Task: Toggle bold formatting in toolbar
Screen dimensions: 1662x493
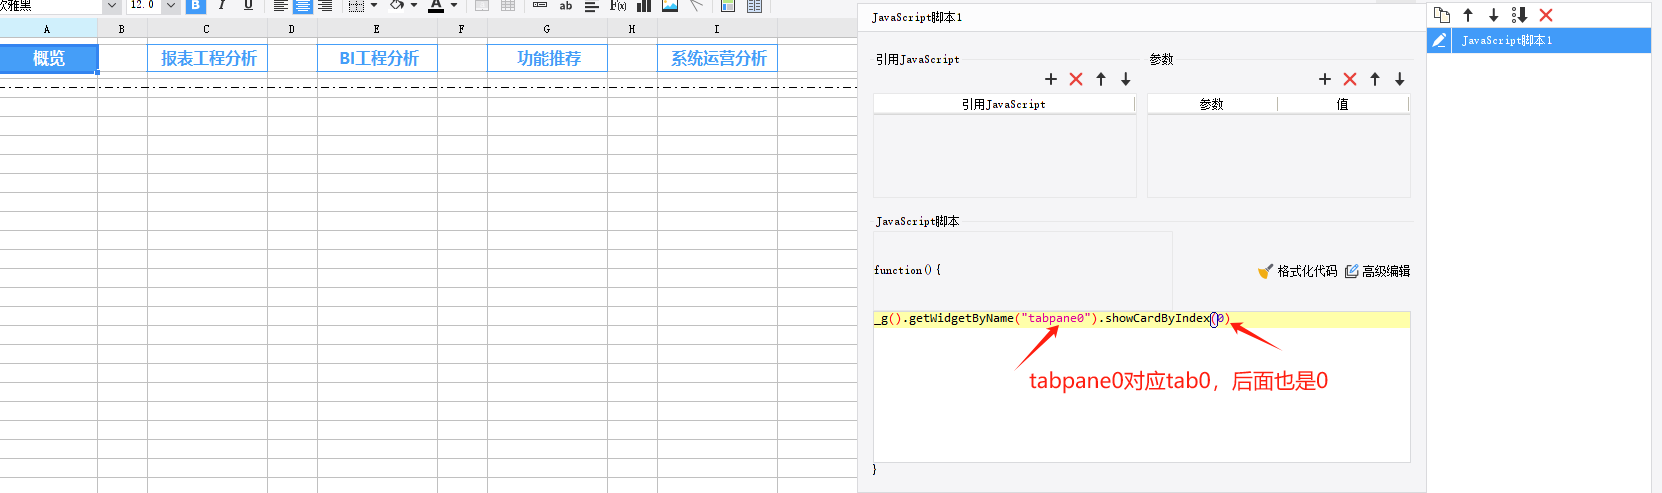Action: point(196,5)
